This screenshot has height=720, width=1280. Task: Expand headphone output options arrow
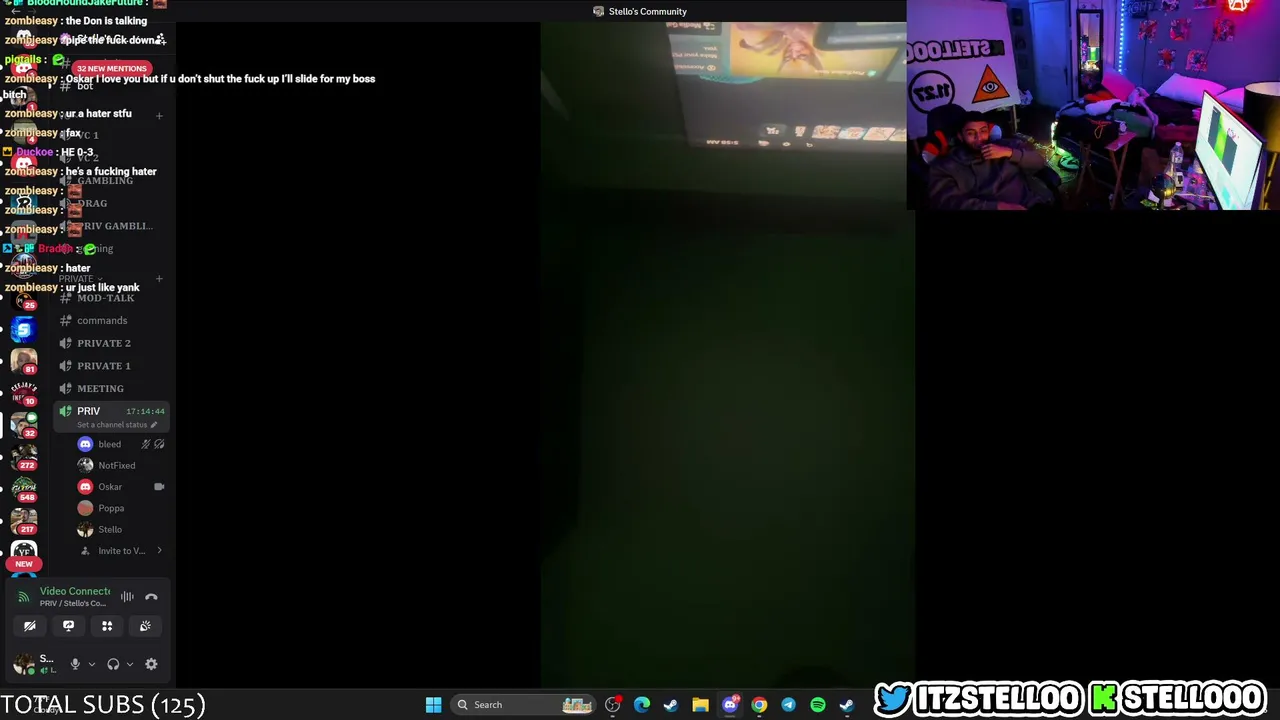tap(129, 664)
